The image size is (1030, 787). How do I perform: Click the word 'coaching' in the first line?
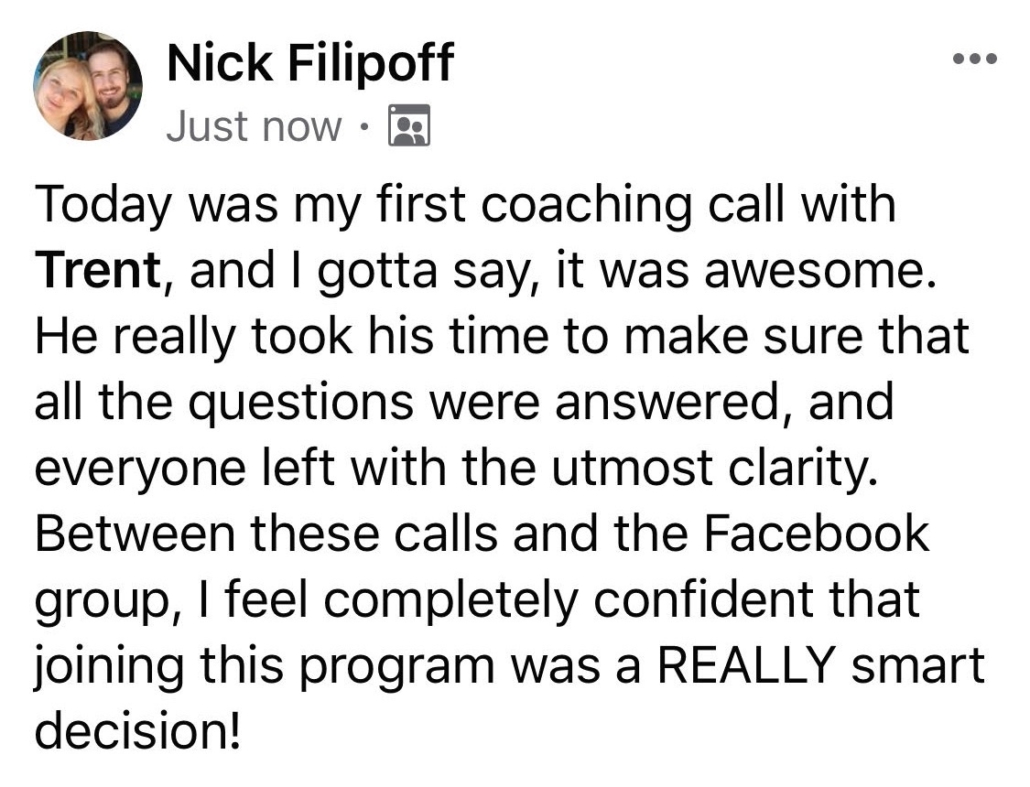[587, 205]
